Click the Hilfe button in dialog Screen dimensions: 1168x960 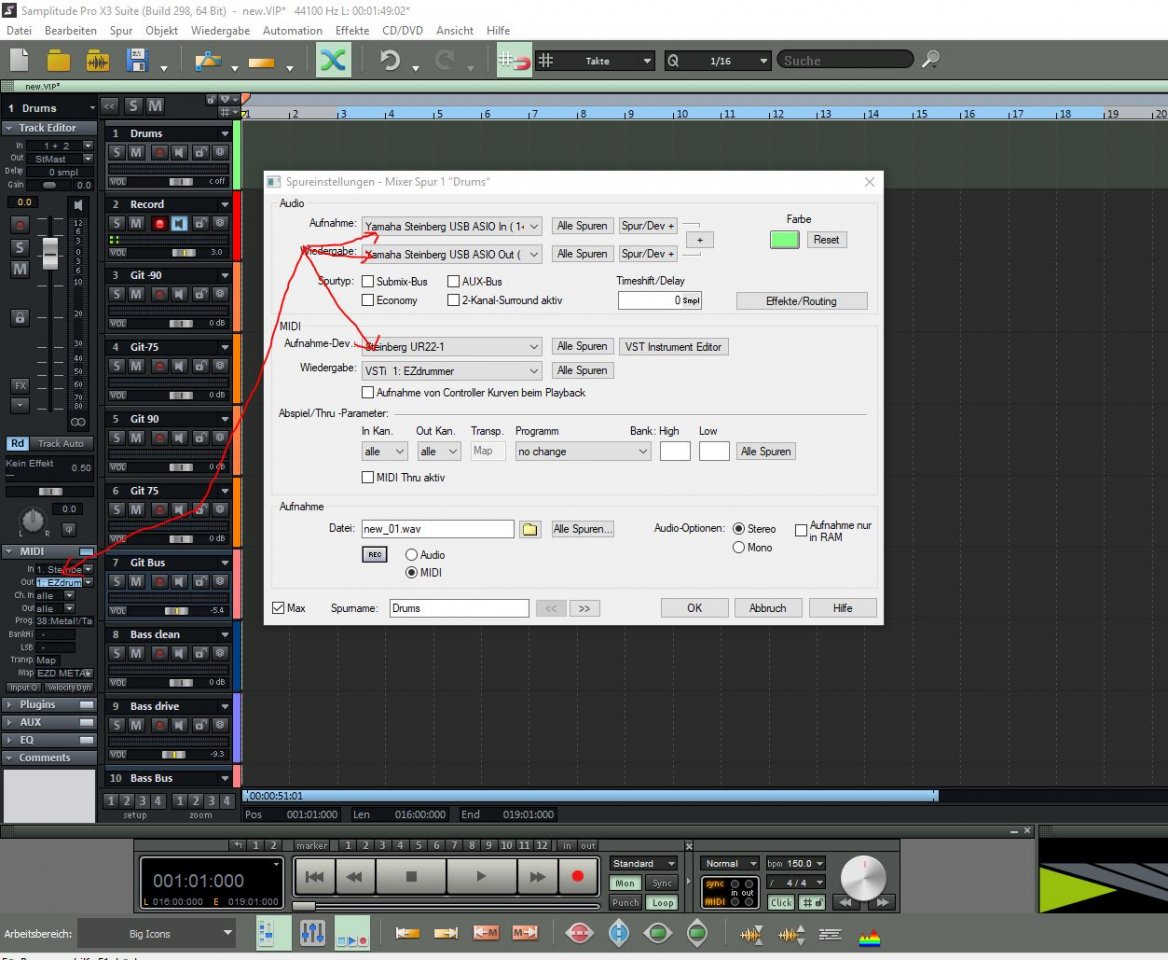(842, 608)
